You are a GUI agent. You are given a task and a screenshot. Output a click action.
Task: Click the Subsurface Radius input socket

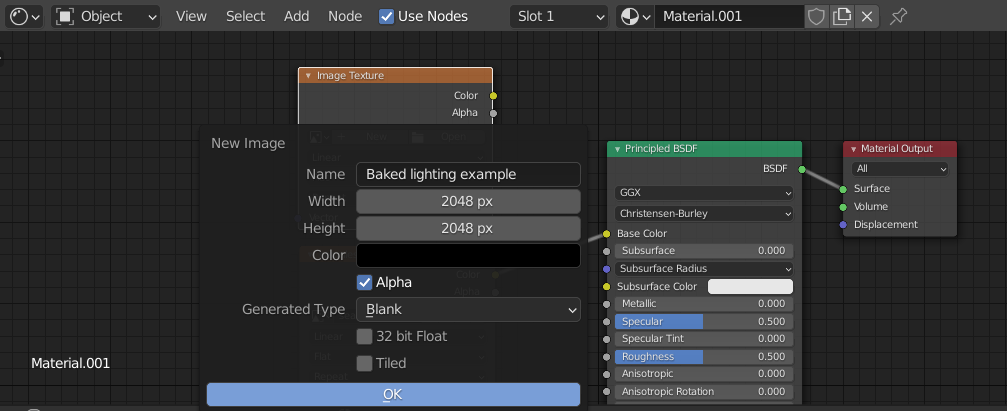(x=607, y=268)
